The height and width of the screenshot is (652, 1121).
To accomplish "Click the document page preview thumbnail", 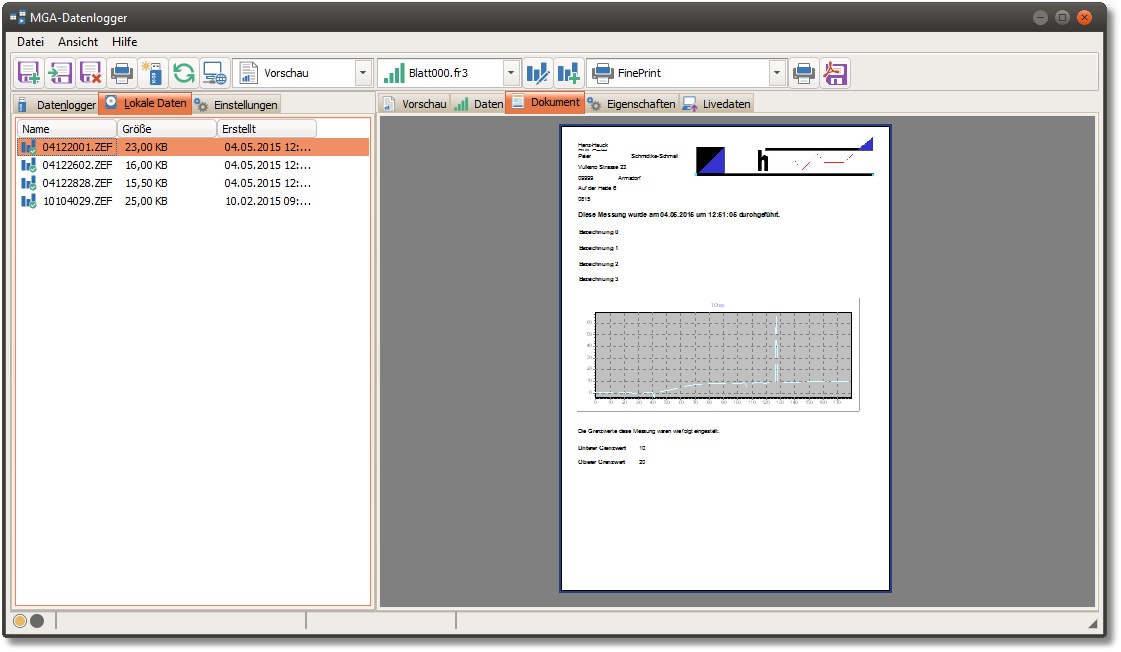I will [725, 358].
